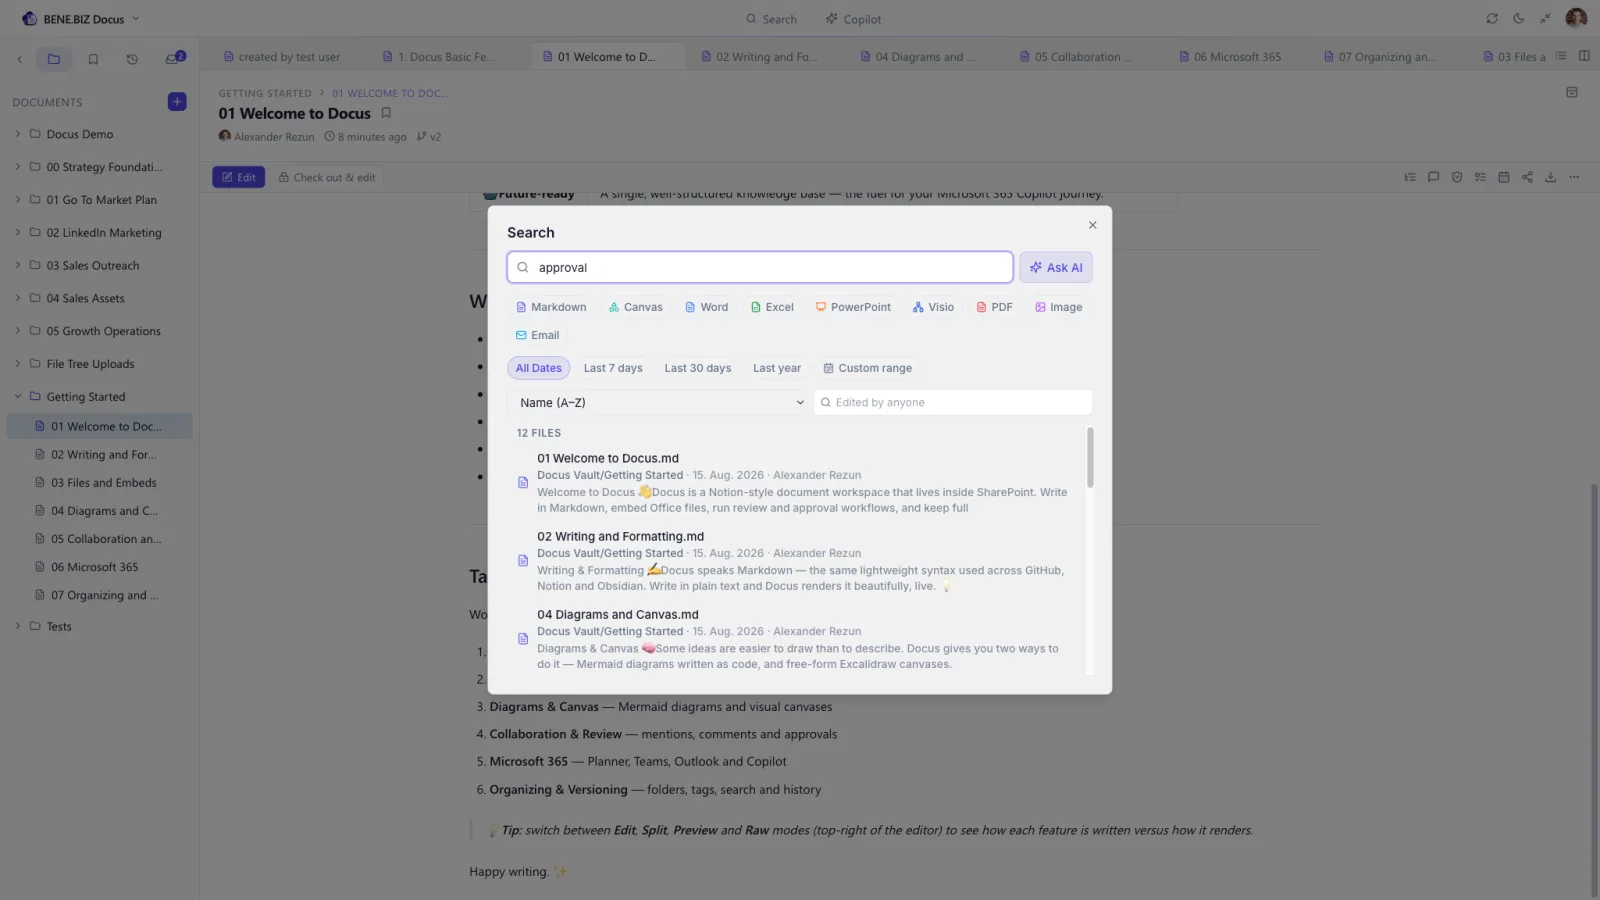The image size is (1600, 900).
Task: Click the share icon
Action: pos(1527,177)
